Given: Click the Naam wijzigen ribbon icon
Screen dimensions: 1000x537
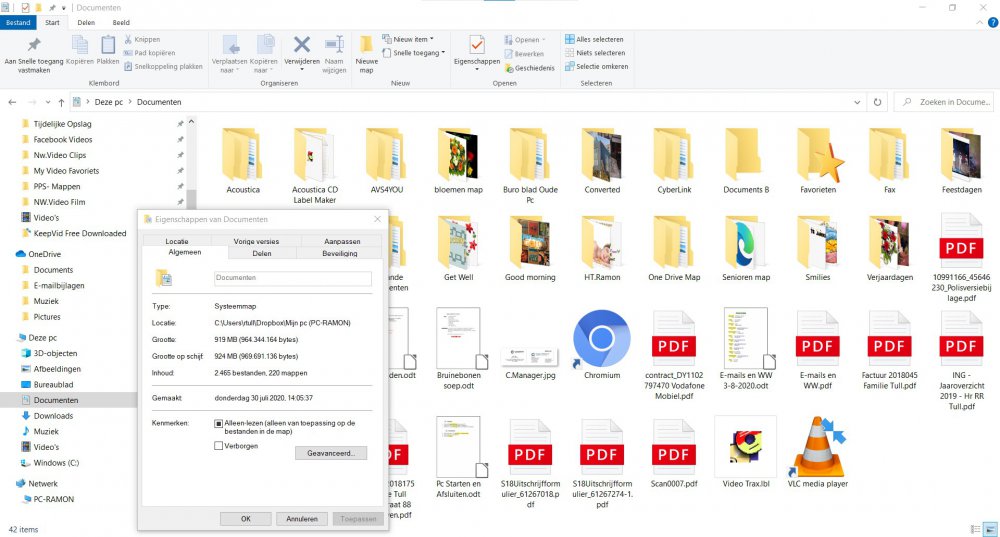Looking at the screenshot, I should (x=334, y=52).
